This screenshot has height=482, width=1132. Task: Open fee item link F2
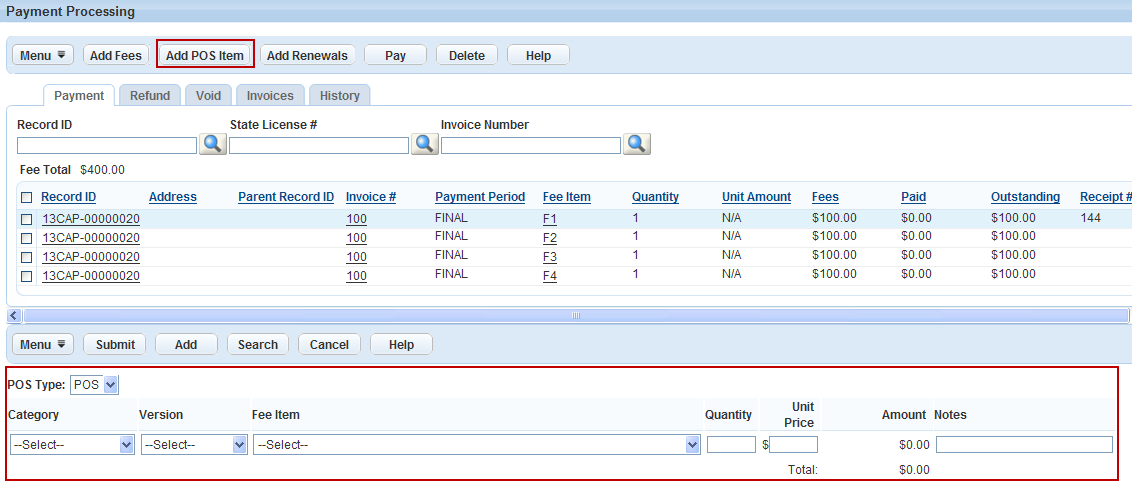click(549, 238)
